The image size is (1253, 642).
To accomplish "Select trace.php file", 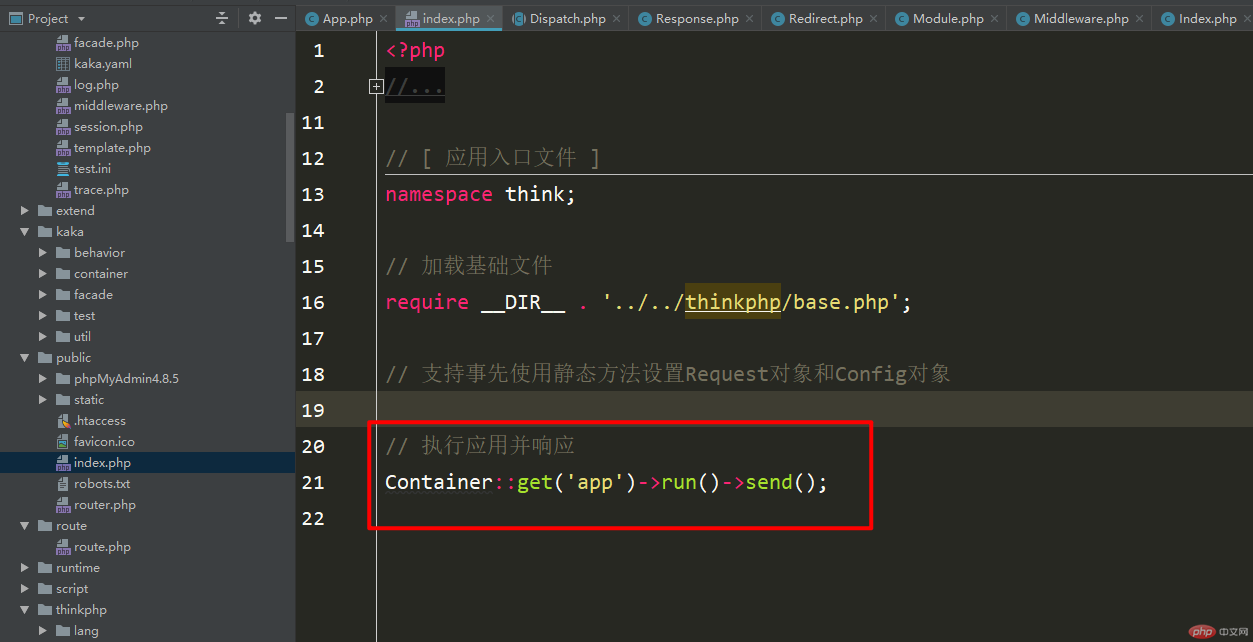I will [x=101, y=190].
